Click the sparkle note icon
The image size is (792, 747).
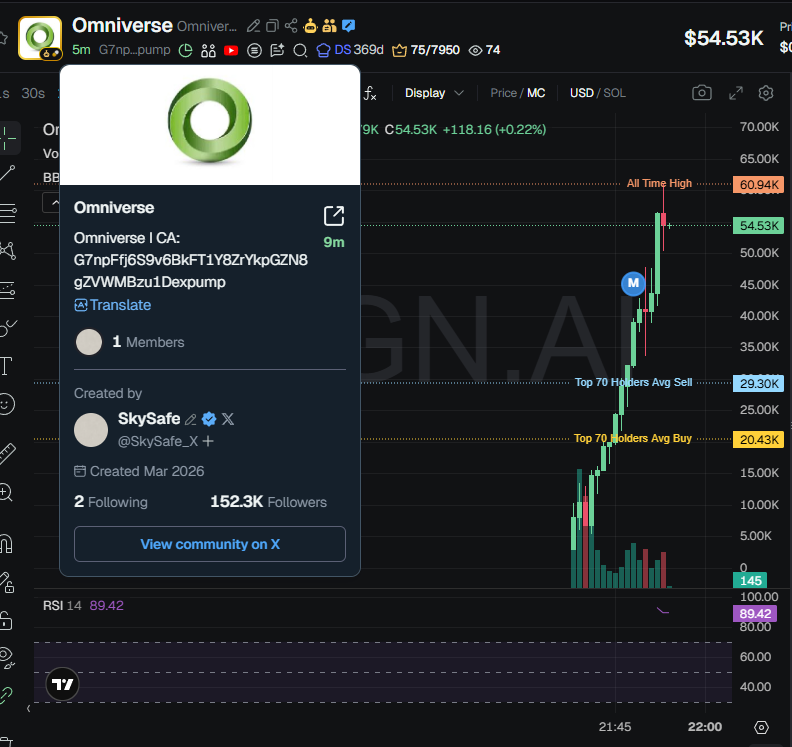pos(277,51)
